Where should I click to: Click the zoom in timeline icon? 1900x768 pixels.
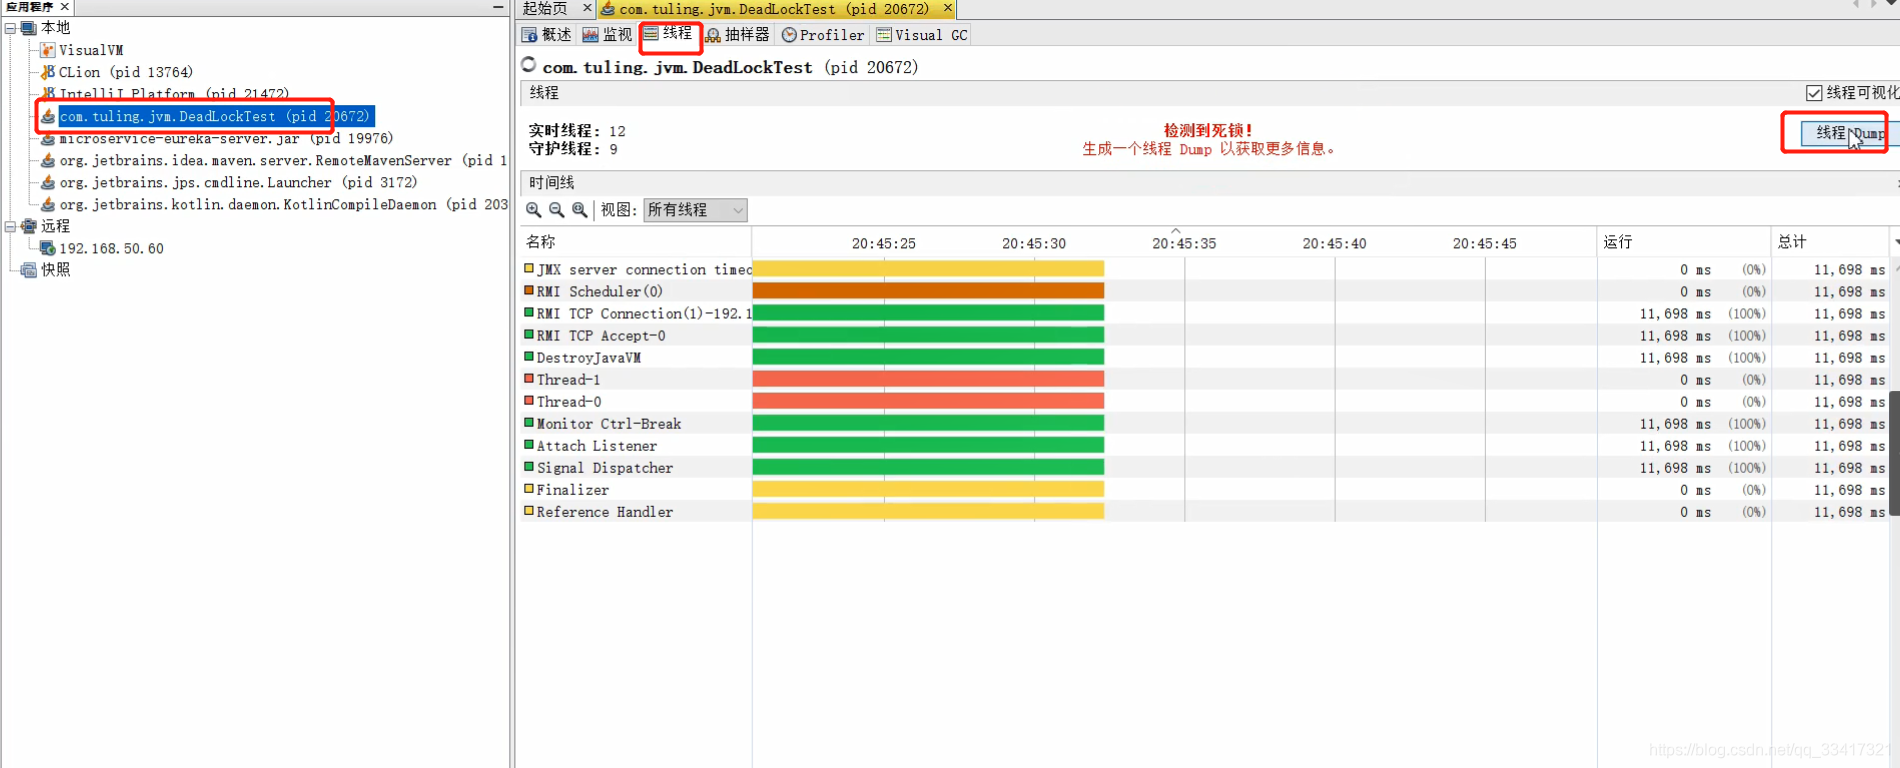pyautogui.click(x=534, y=210)
